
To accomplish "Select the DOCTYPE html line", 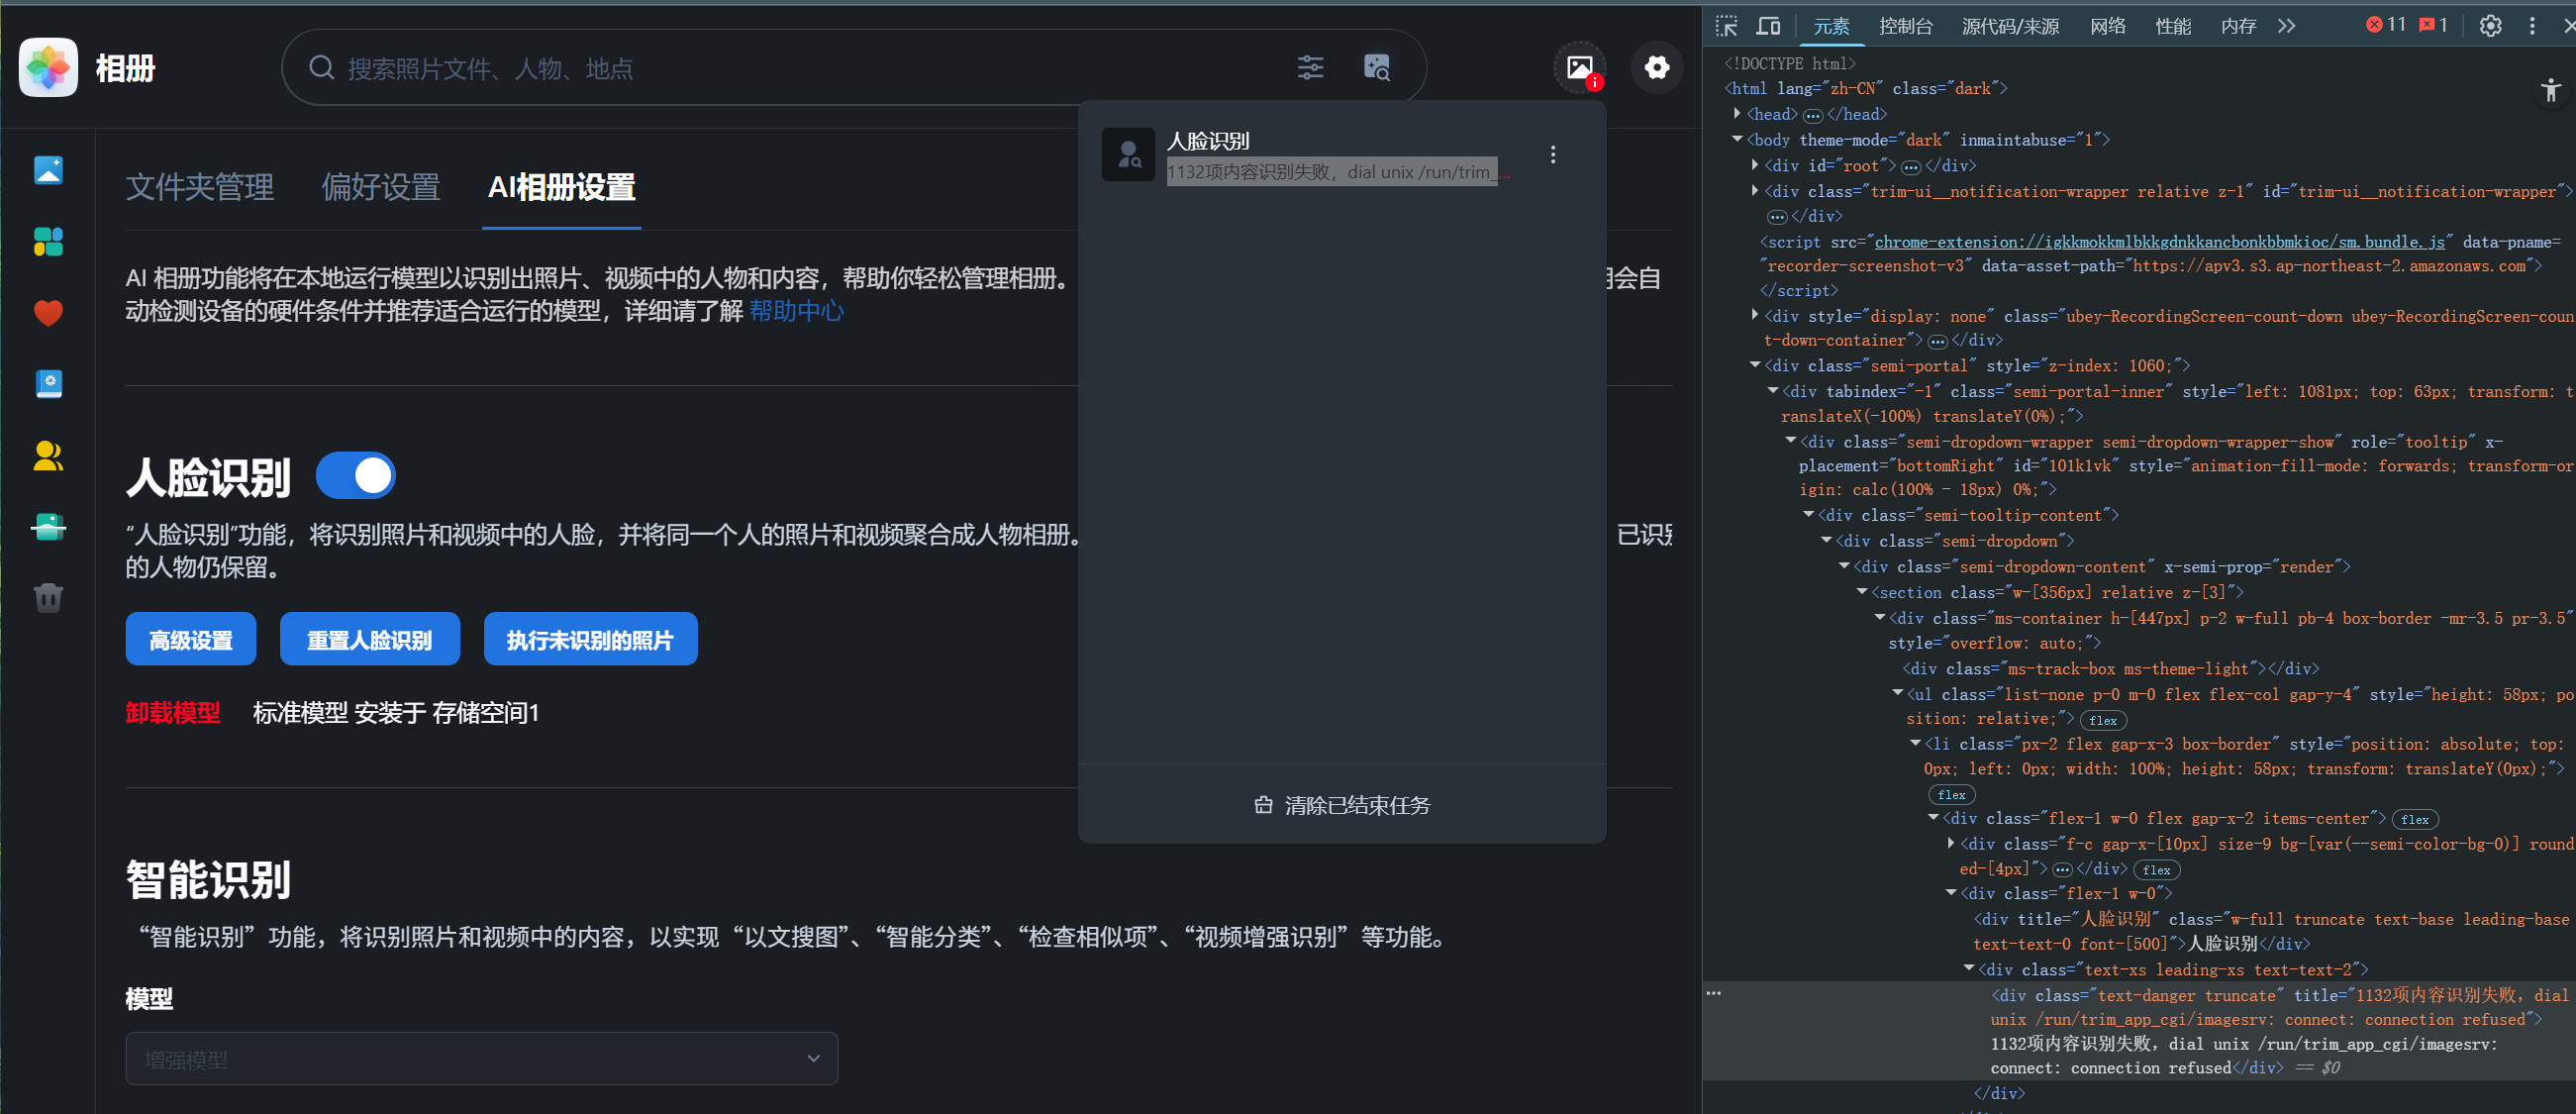I will 1788,63.
